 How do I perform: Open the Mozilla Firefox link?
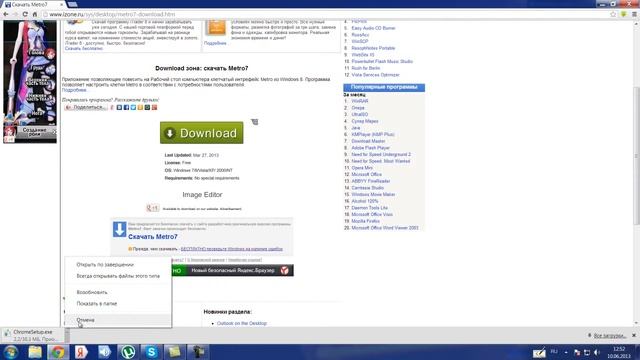pos(365,221)
